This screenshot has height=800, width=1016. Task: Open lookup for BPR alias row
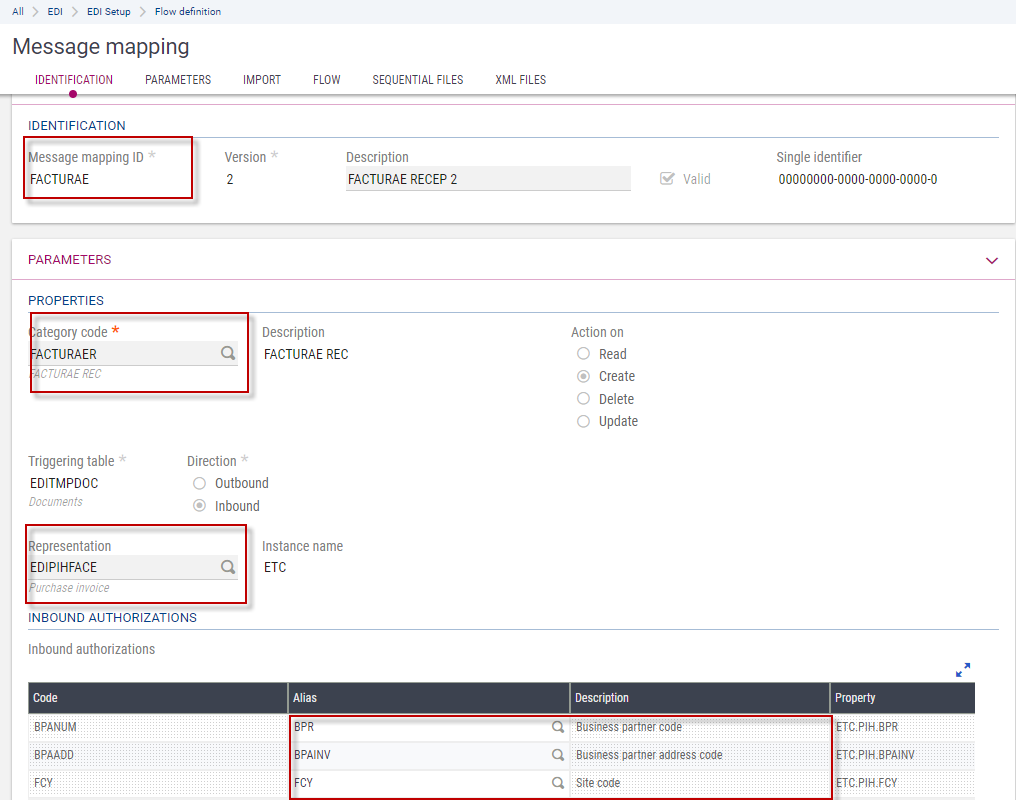(558, 727)
